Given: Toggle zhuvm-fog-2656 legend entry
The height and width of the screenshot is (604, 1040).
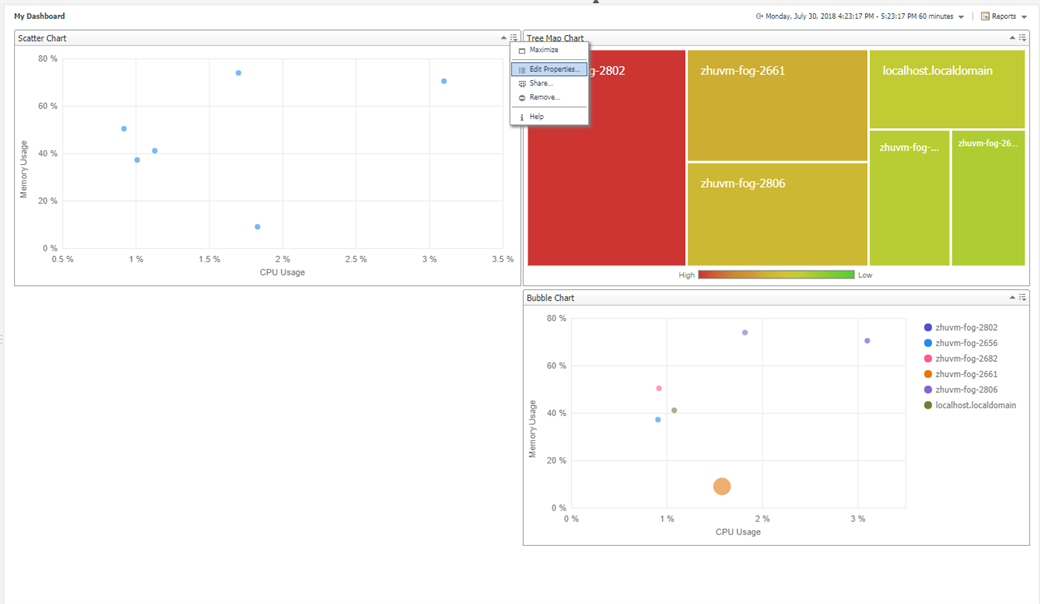Looking at the screenshot, I should point(960,343).
